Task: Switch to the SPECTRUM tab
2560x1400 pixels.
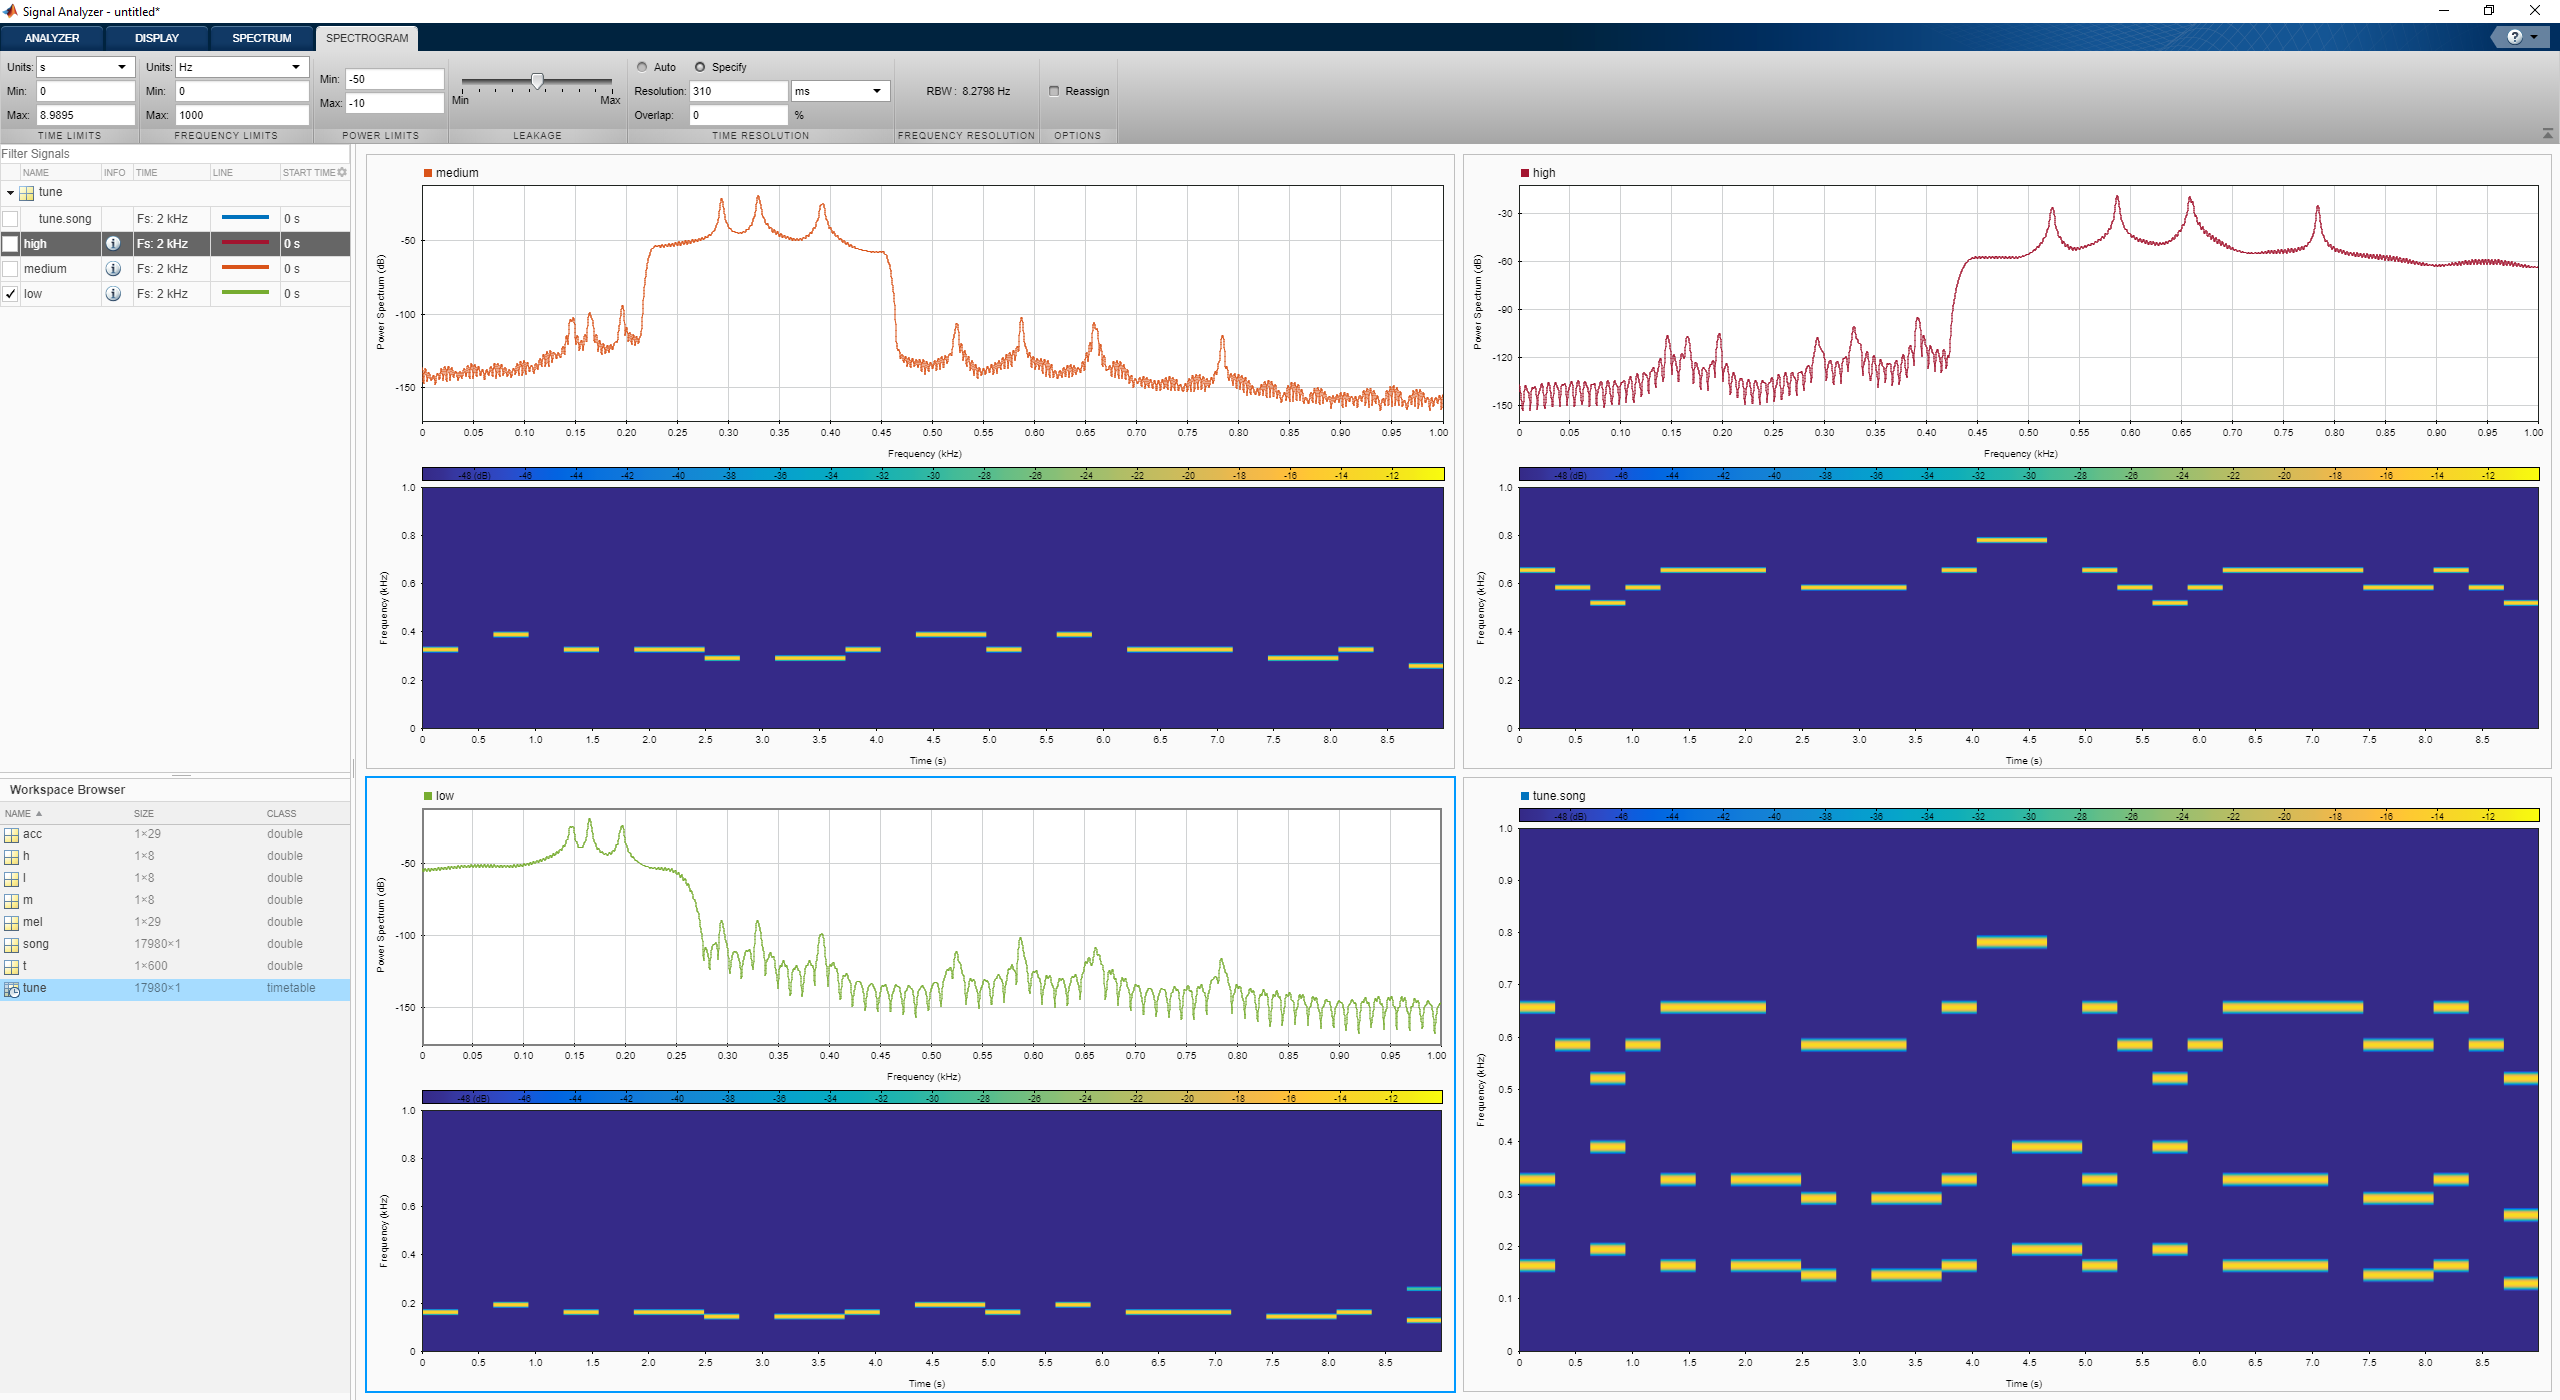Action: [x=261, y=38]
